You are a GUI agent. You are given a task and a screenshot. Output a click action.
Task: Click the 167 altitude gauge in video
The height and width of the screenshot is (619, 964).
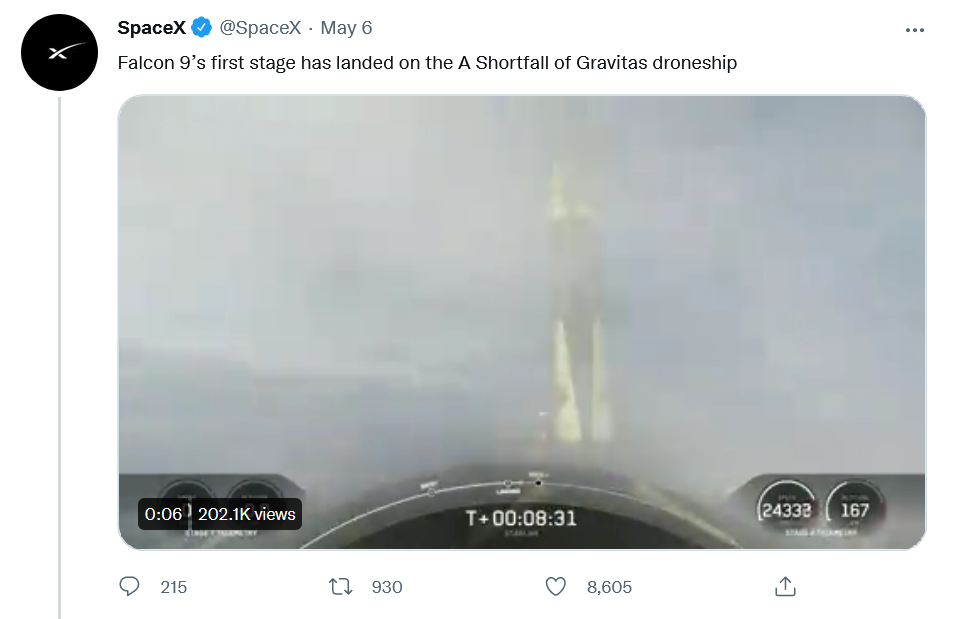(855, 510)
